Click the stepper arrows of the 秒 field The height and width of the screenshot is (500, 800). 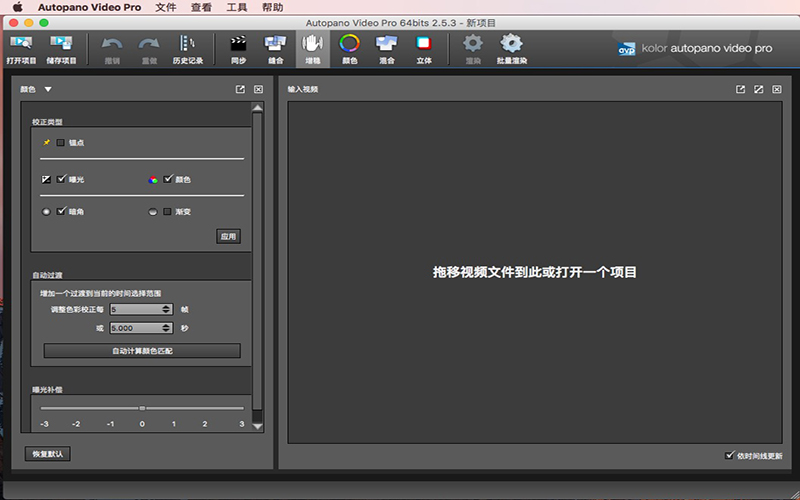pos(166,328)
